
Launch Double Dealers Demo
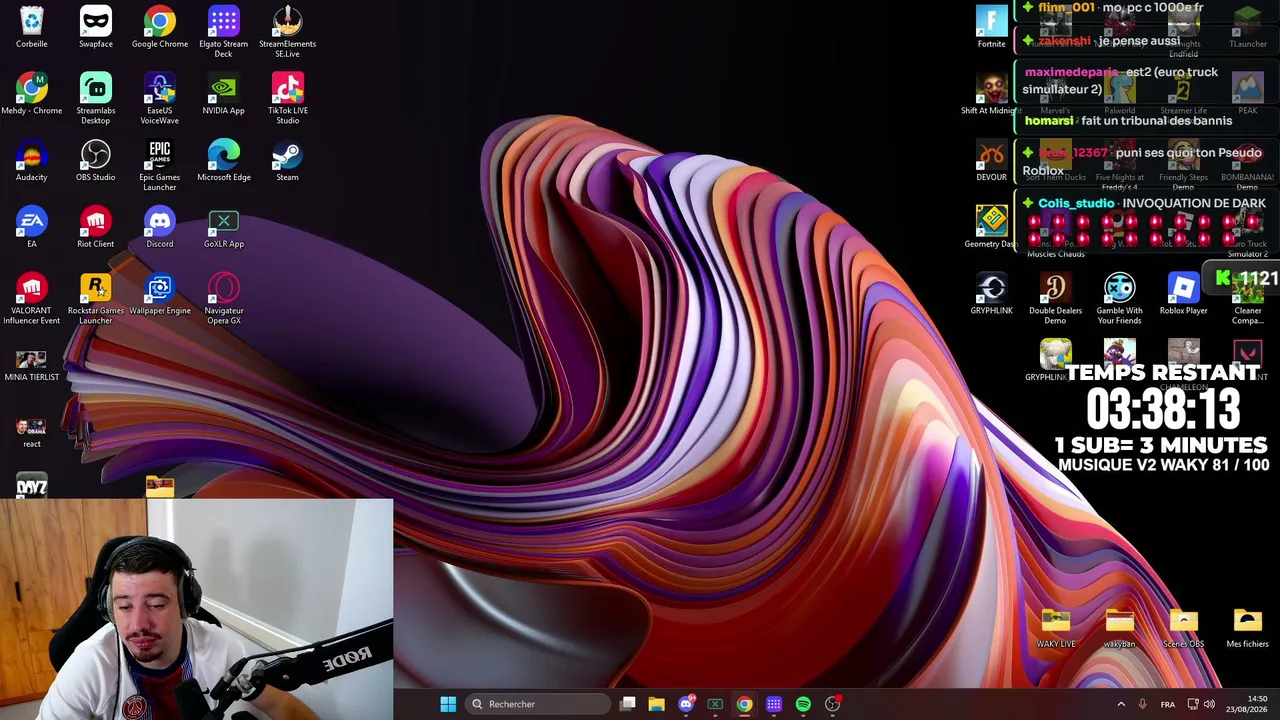[1055, 299]
